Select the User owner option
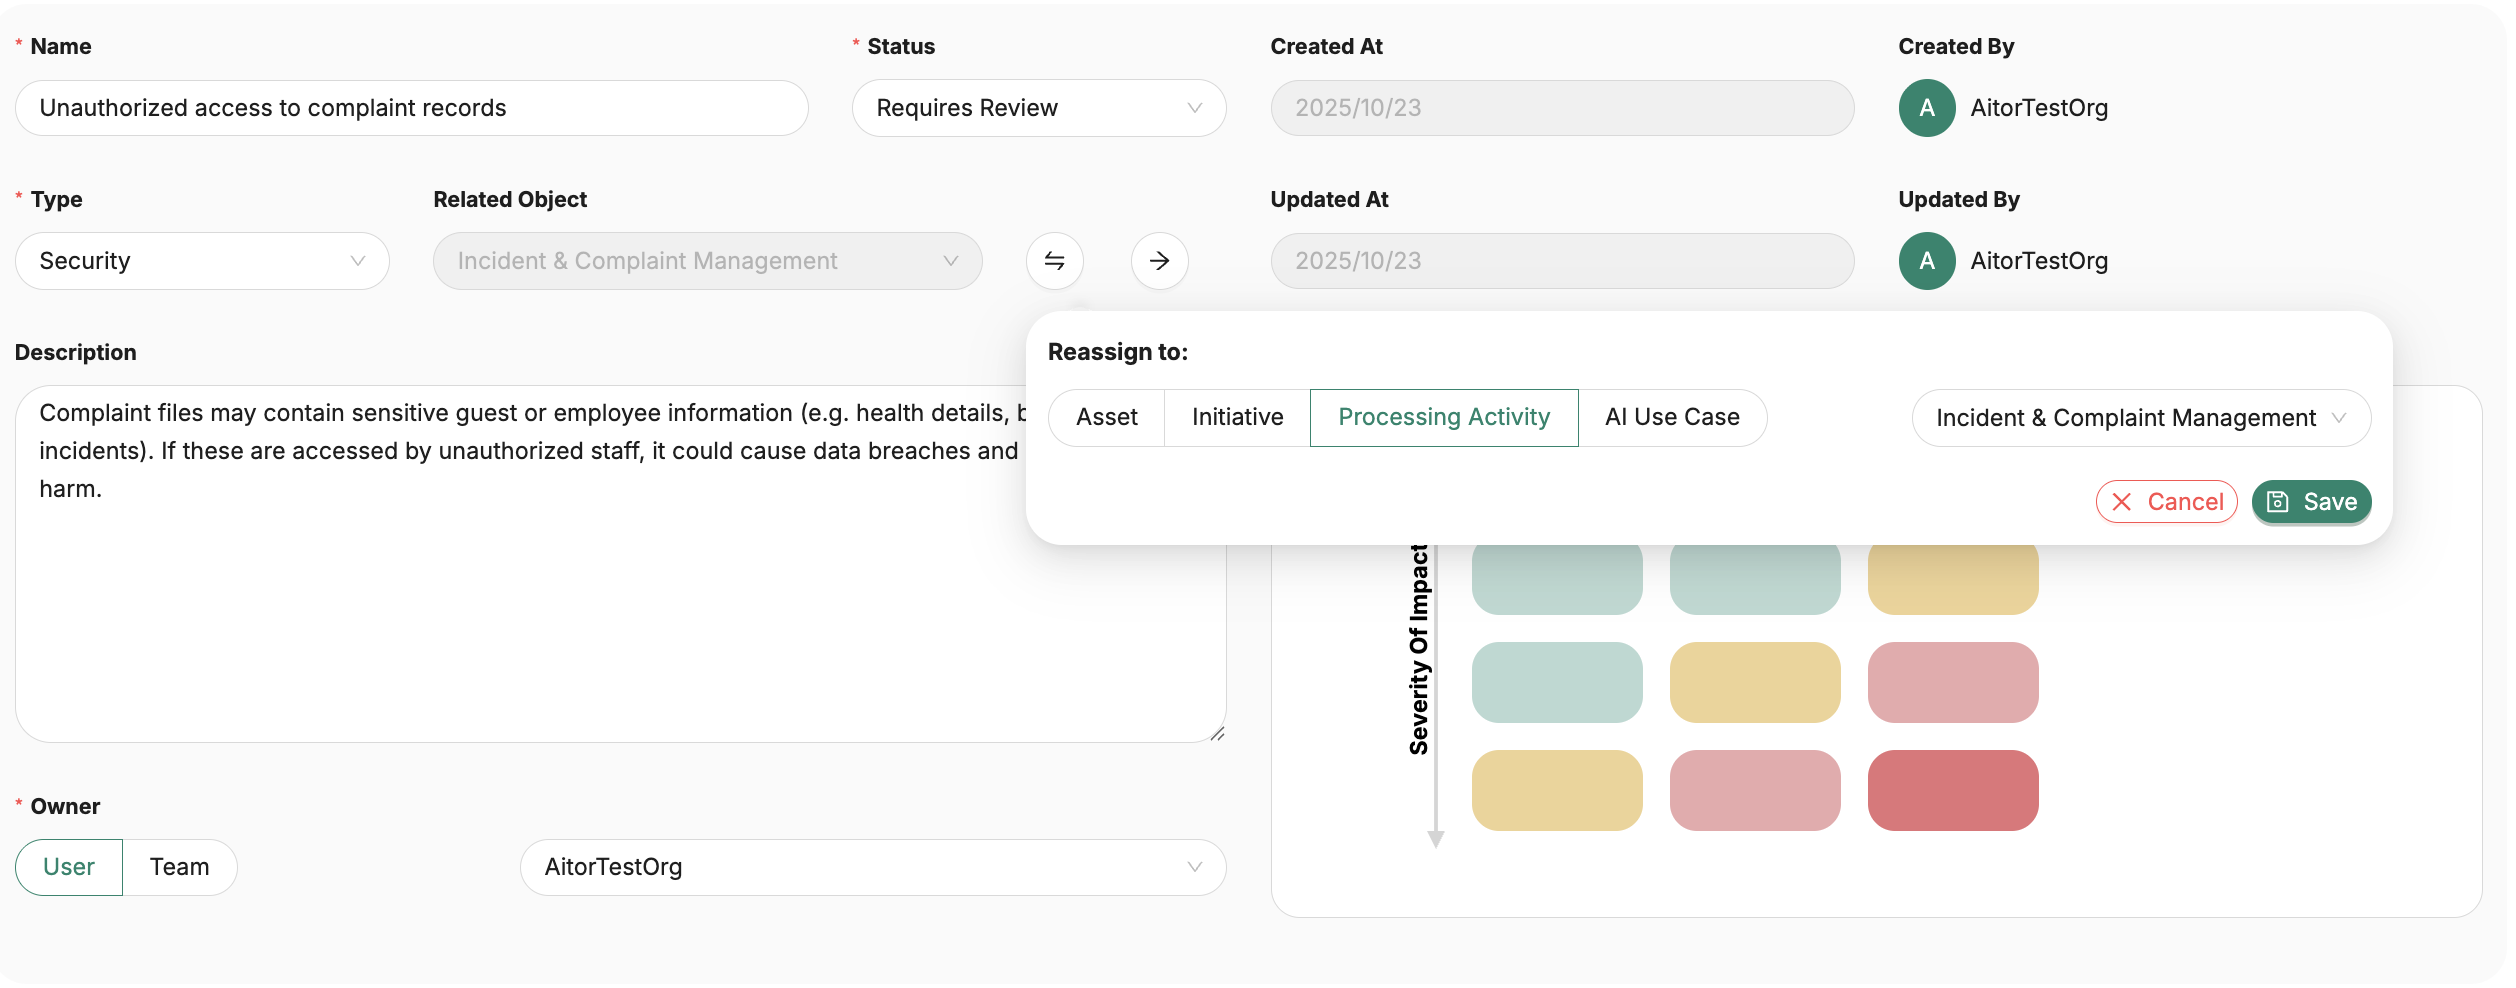This screenshot has height=988, width=2516. pyautogui.click(x=69, y=867)
